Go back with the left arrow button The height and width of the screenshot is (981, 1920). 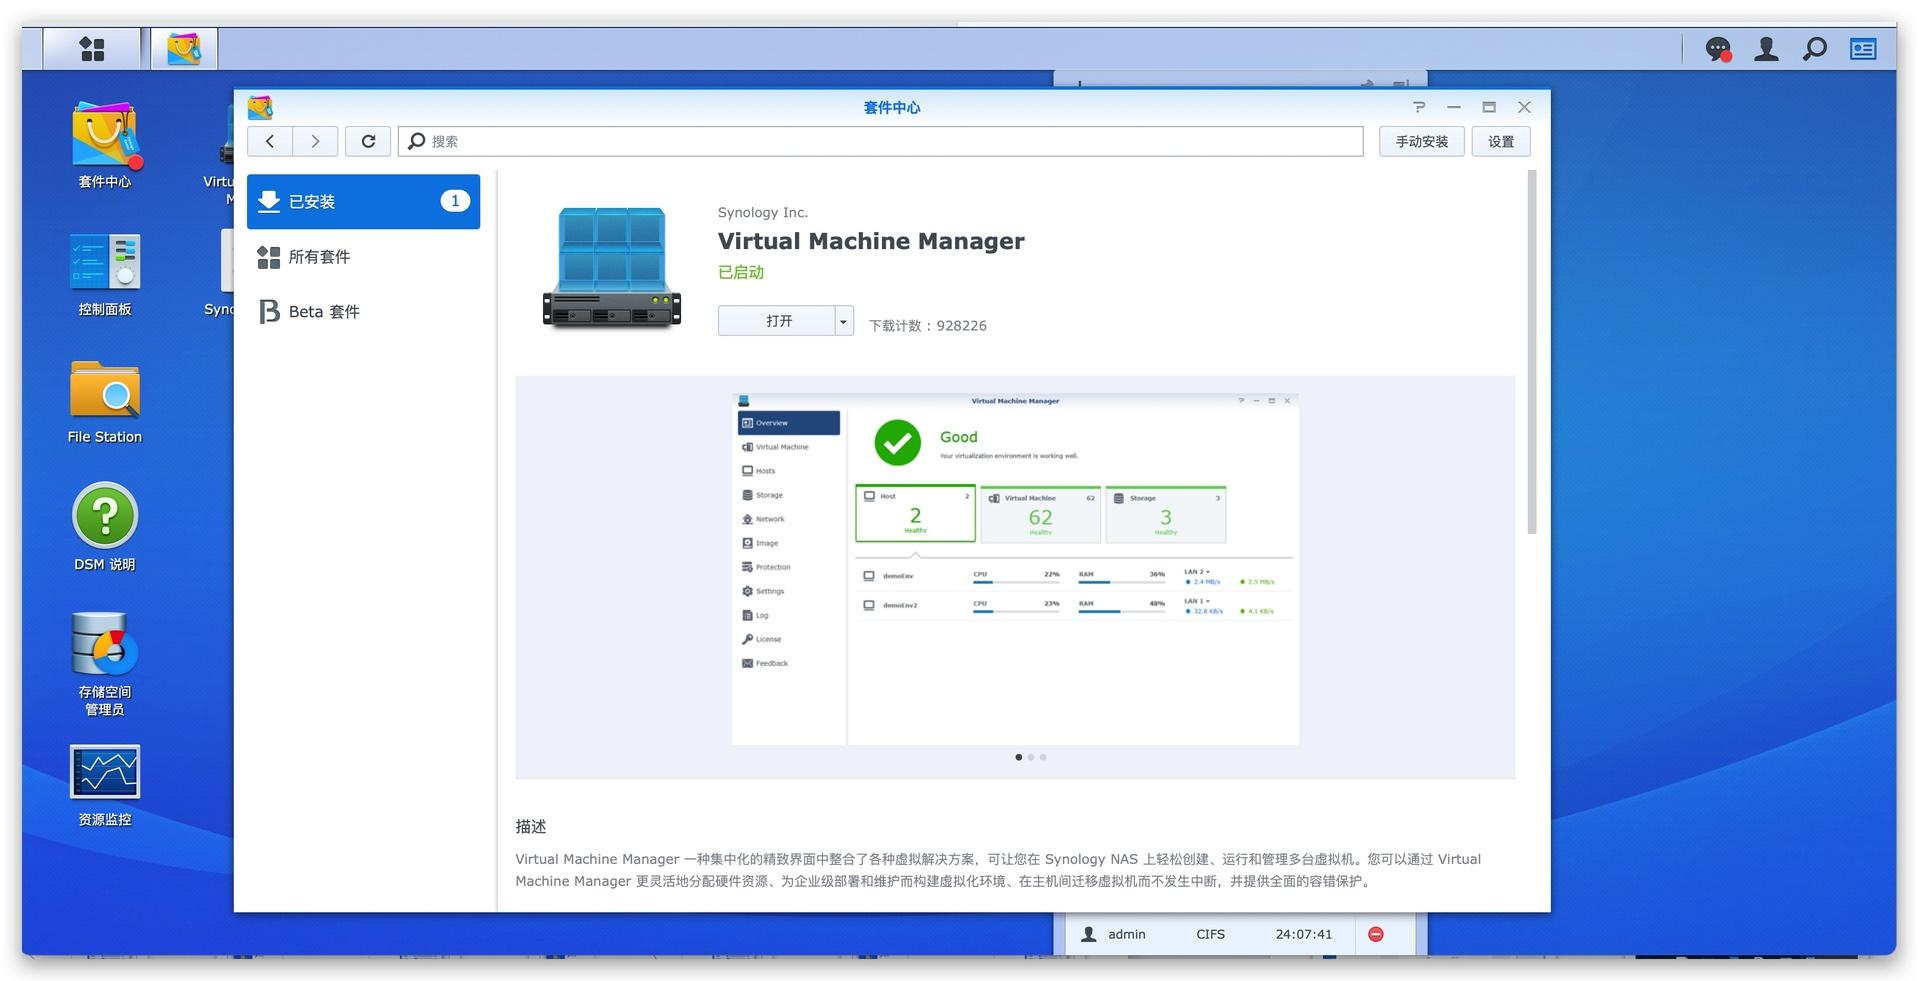point(270,141)
